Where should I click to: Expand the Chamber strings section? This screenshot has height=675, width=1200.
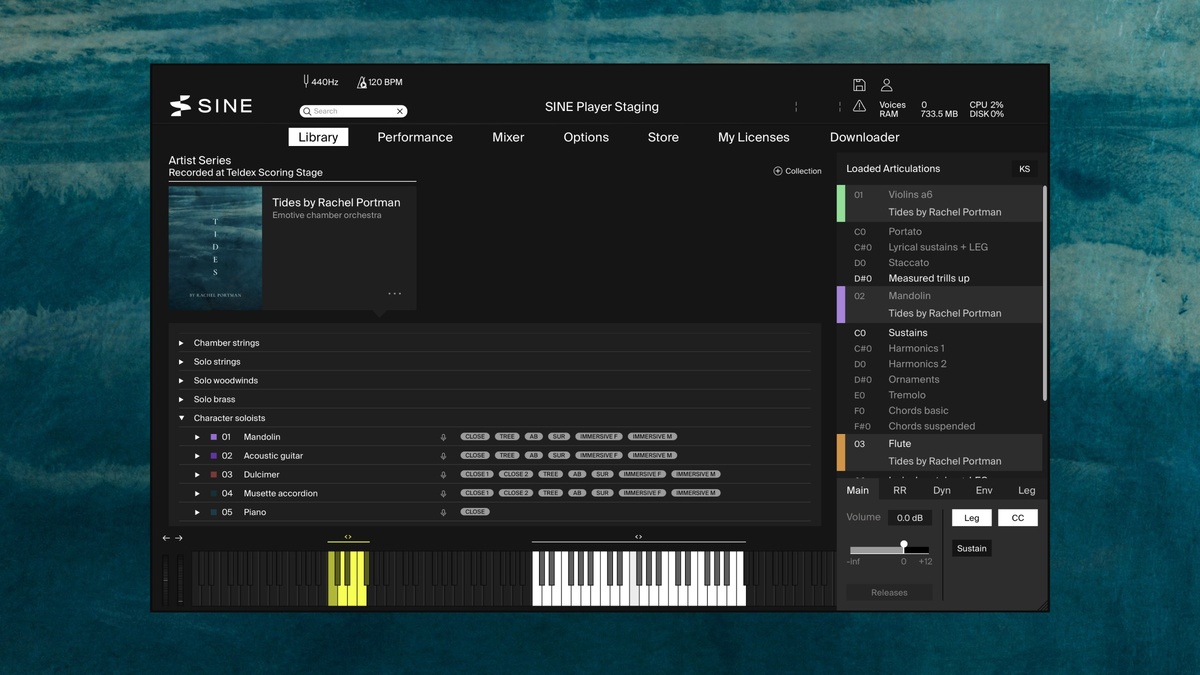(181, 343)
